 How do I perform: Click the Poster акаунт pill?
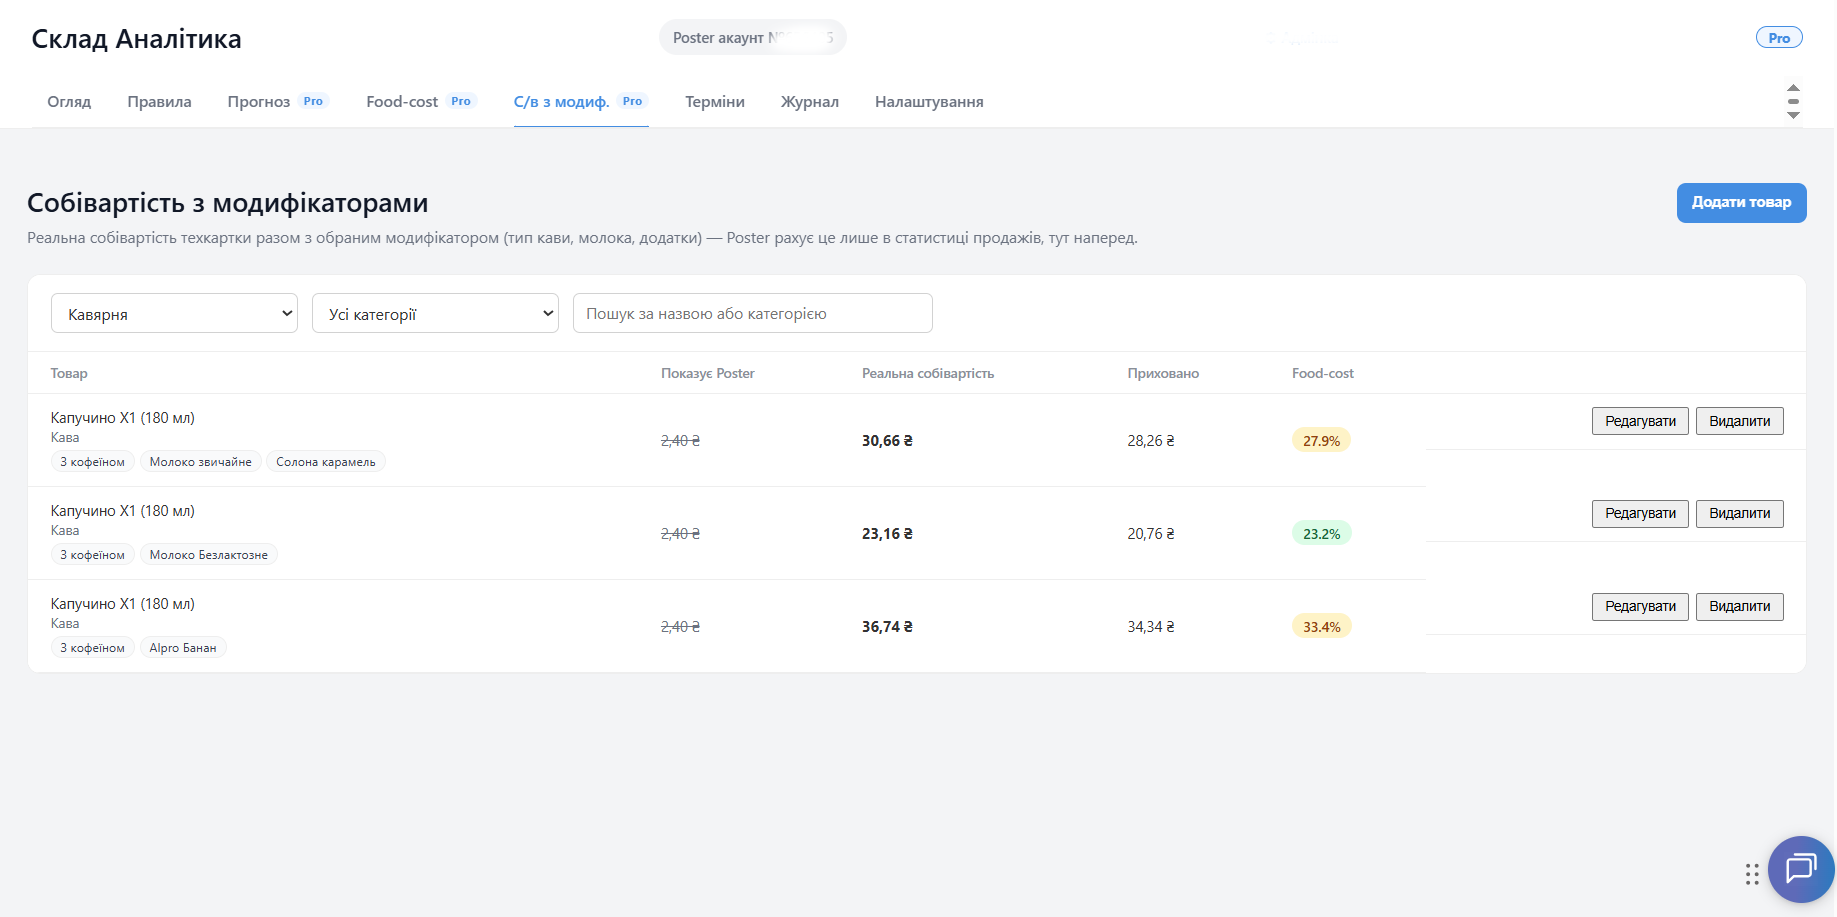(x=752, y=38)
